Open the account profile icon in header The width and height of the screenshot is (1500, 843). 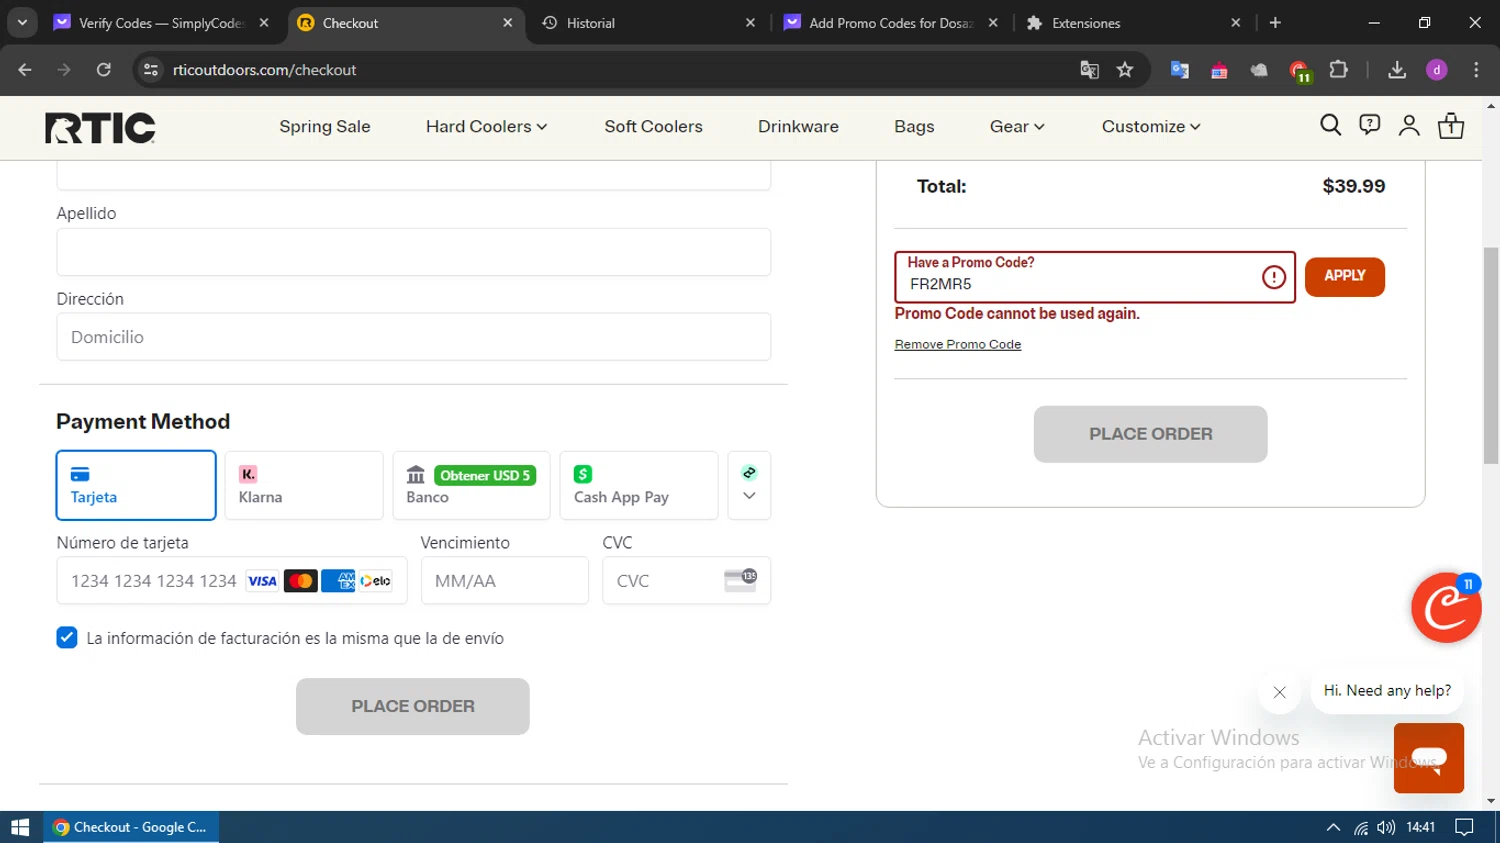(1409, 125)
